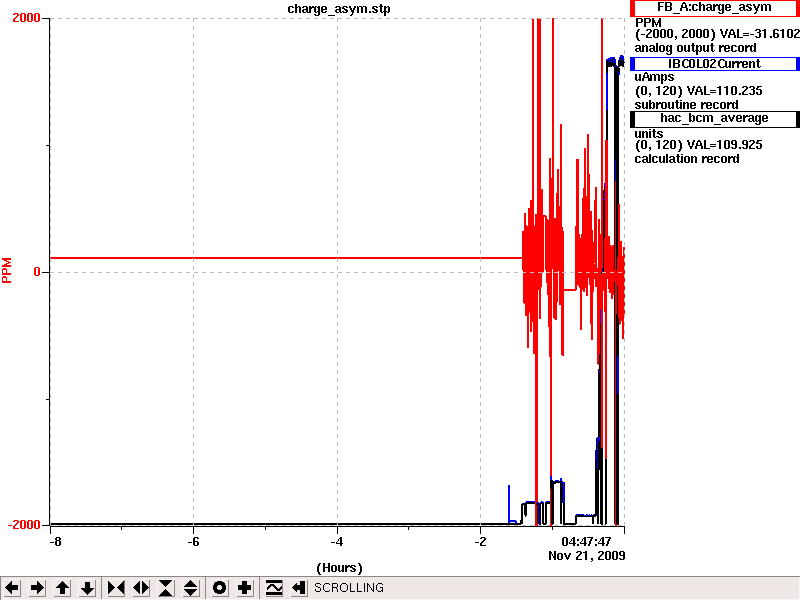Image resolution: width=800 pixels, height=600 pixels.
Task: Zoom out vertically with the up-down triangles icon
Action: [191, 588]
